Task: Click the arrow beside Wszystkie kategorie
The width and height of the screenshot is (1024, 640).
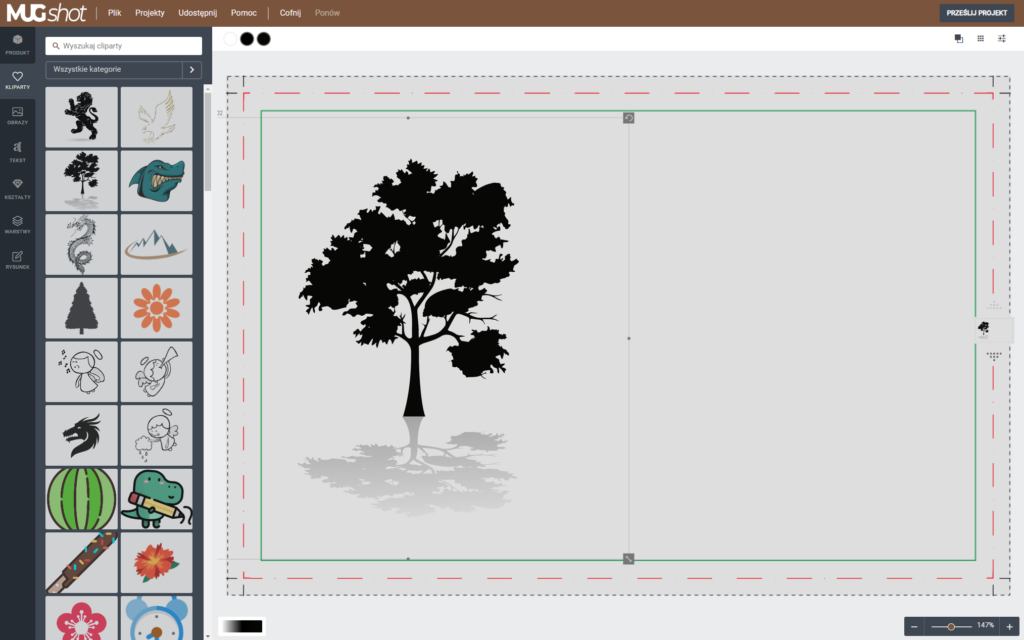Action: pos(192,70)
